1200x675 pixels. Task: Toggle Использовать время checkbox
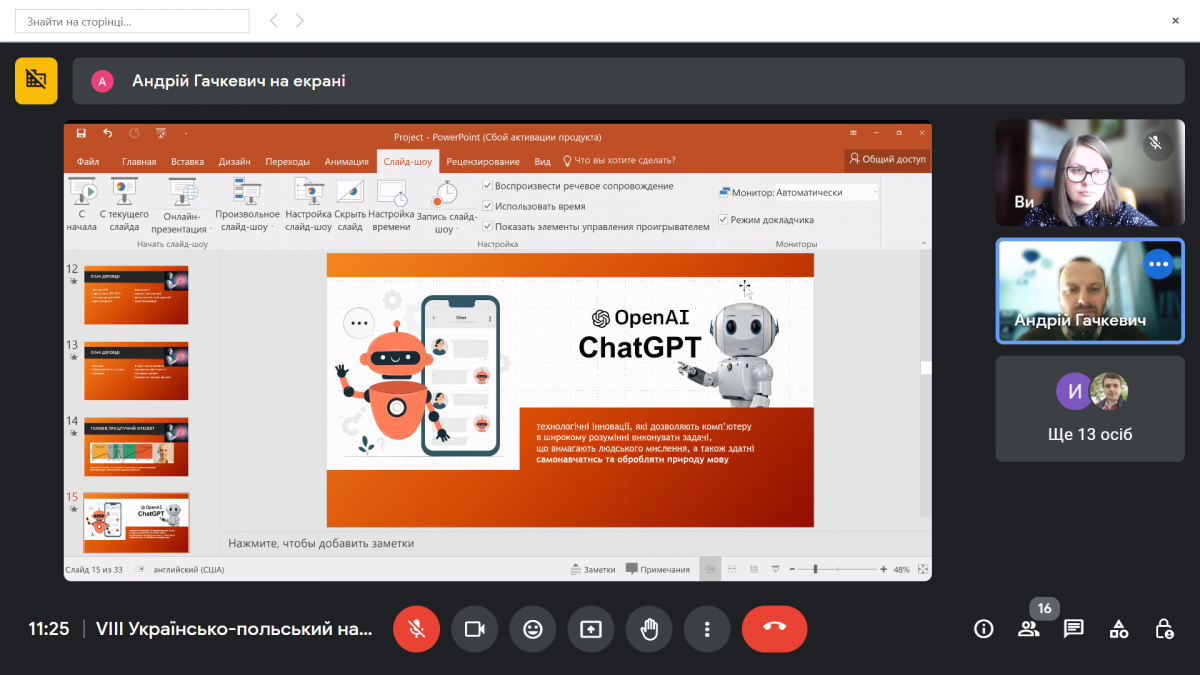[x=488, y=206]
